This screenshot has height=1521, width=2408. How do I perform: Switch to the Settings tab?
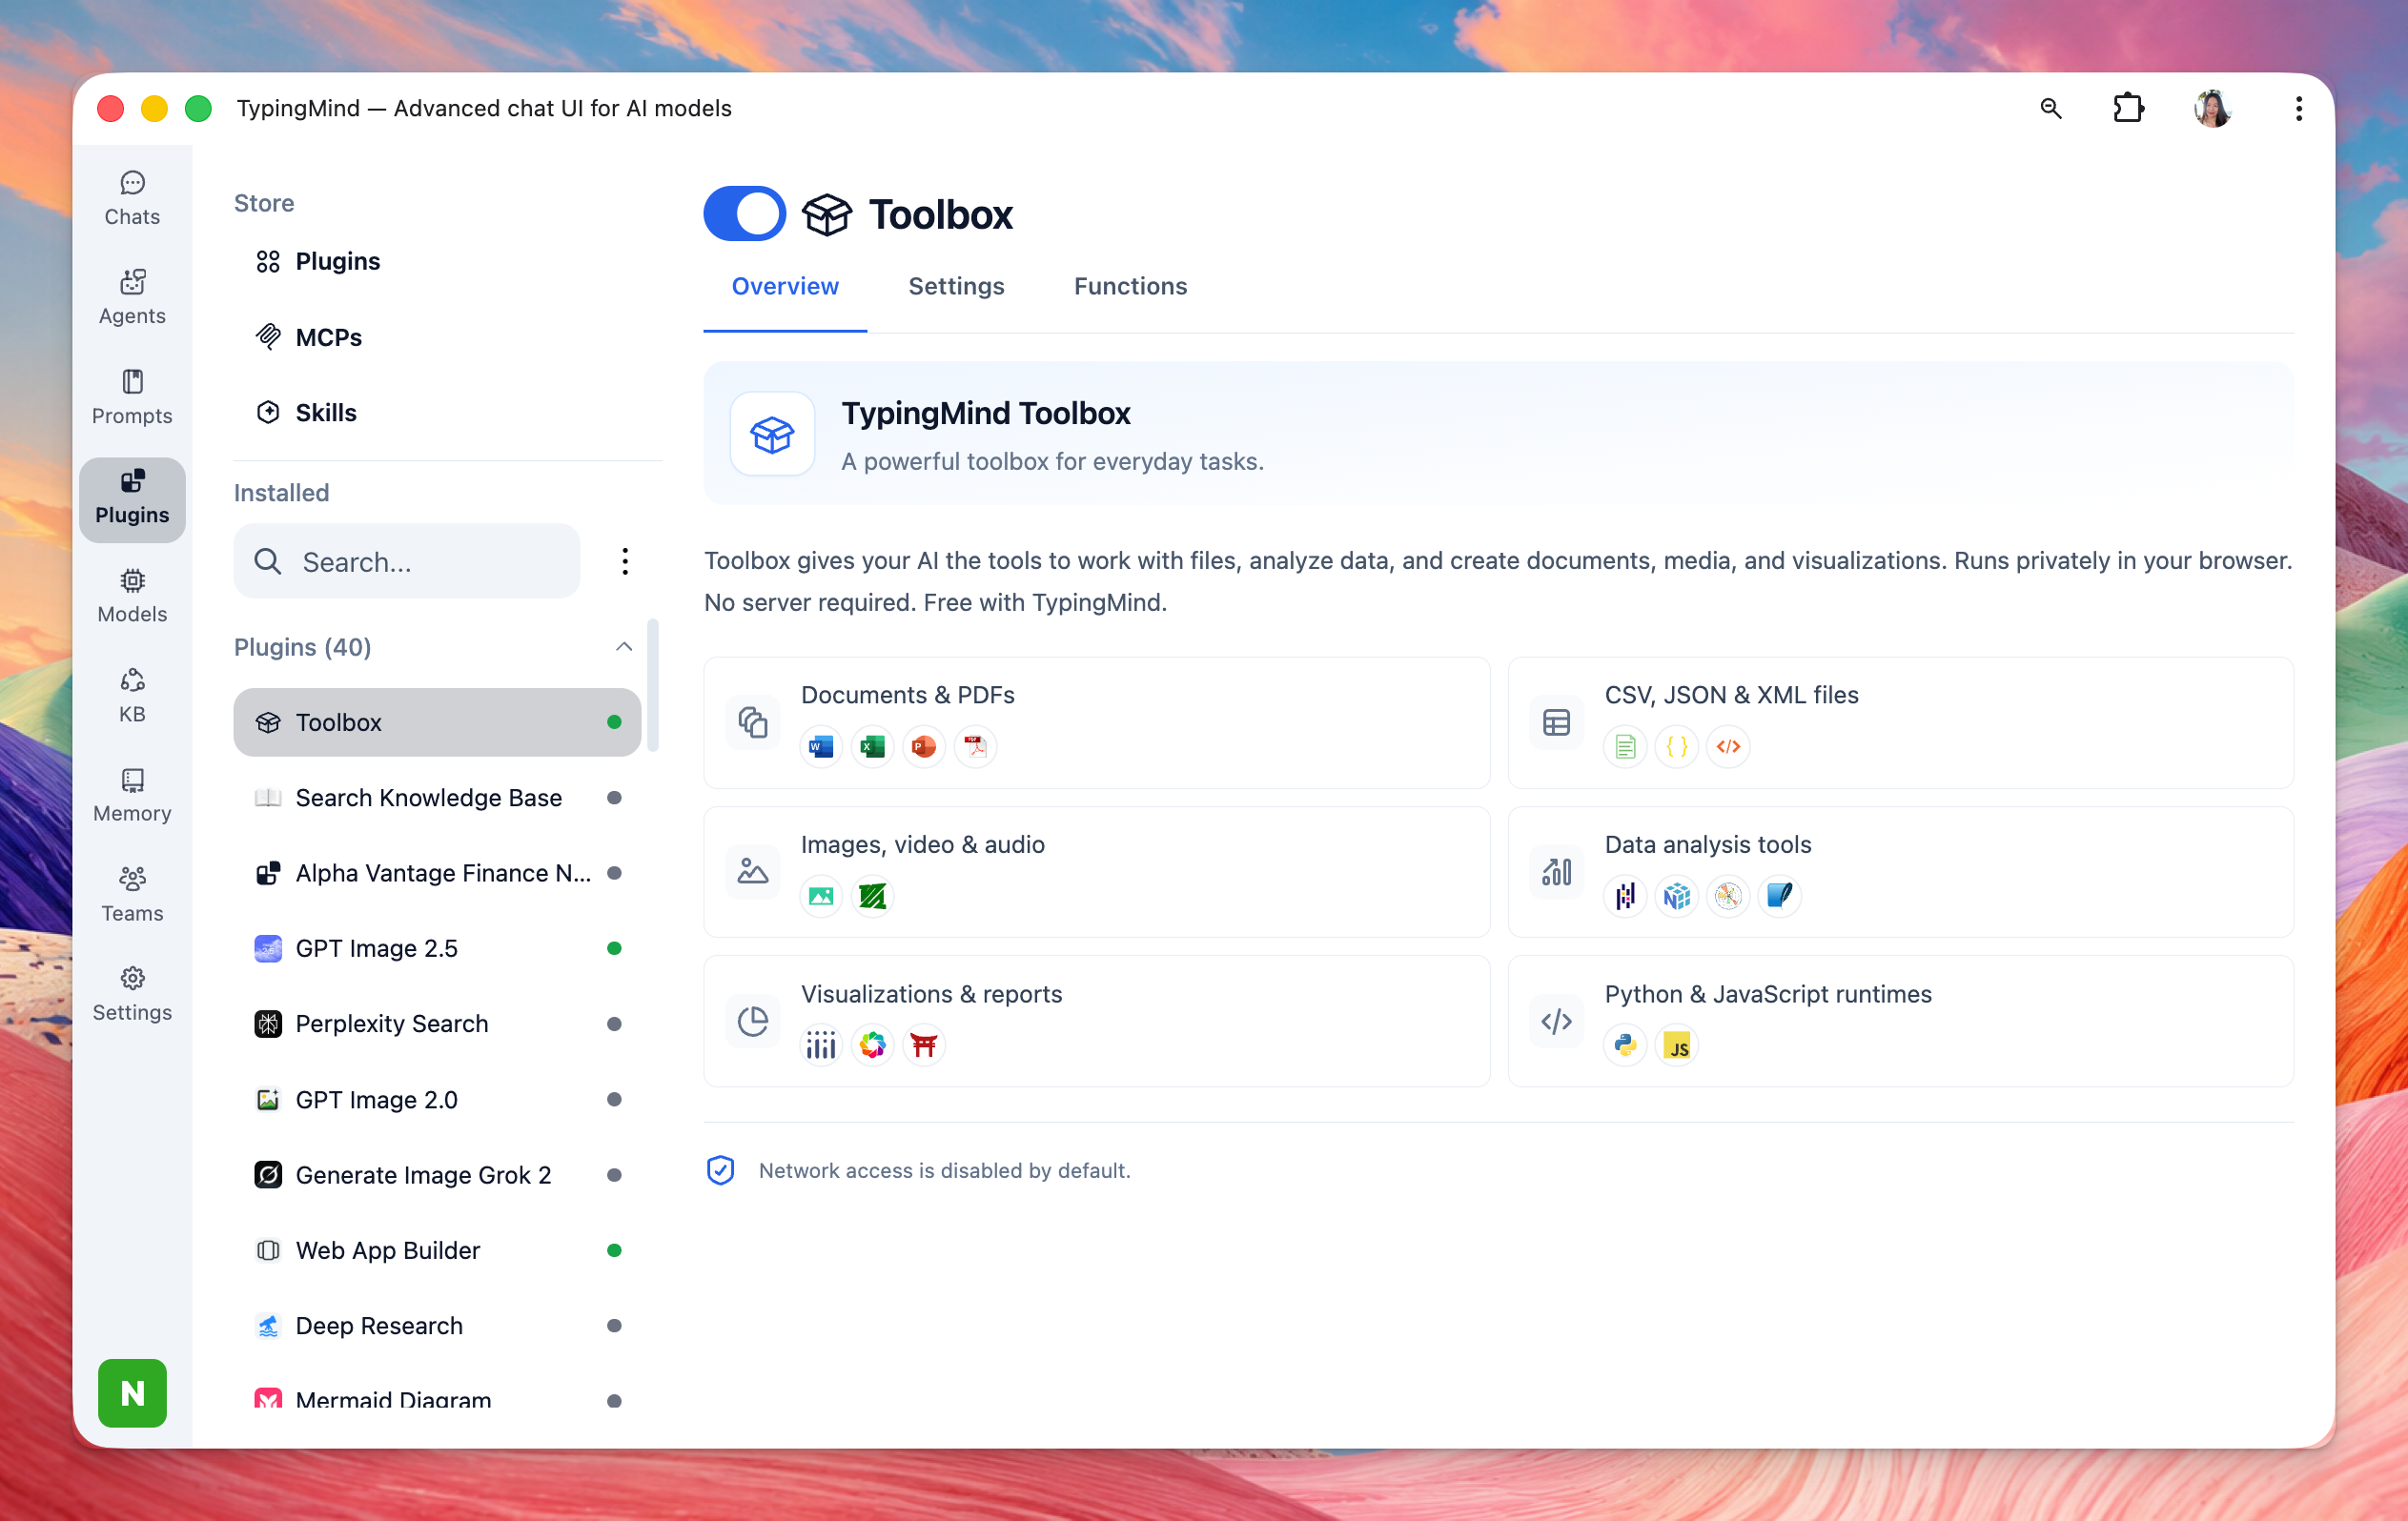956,286
